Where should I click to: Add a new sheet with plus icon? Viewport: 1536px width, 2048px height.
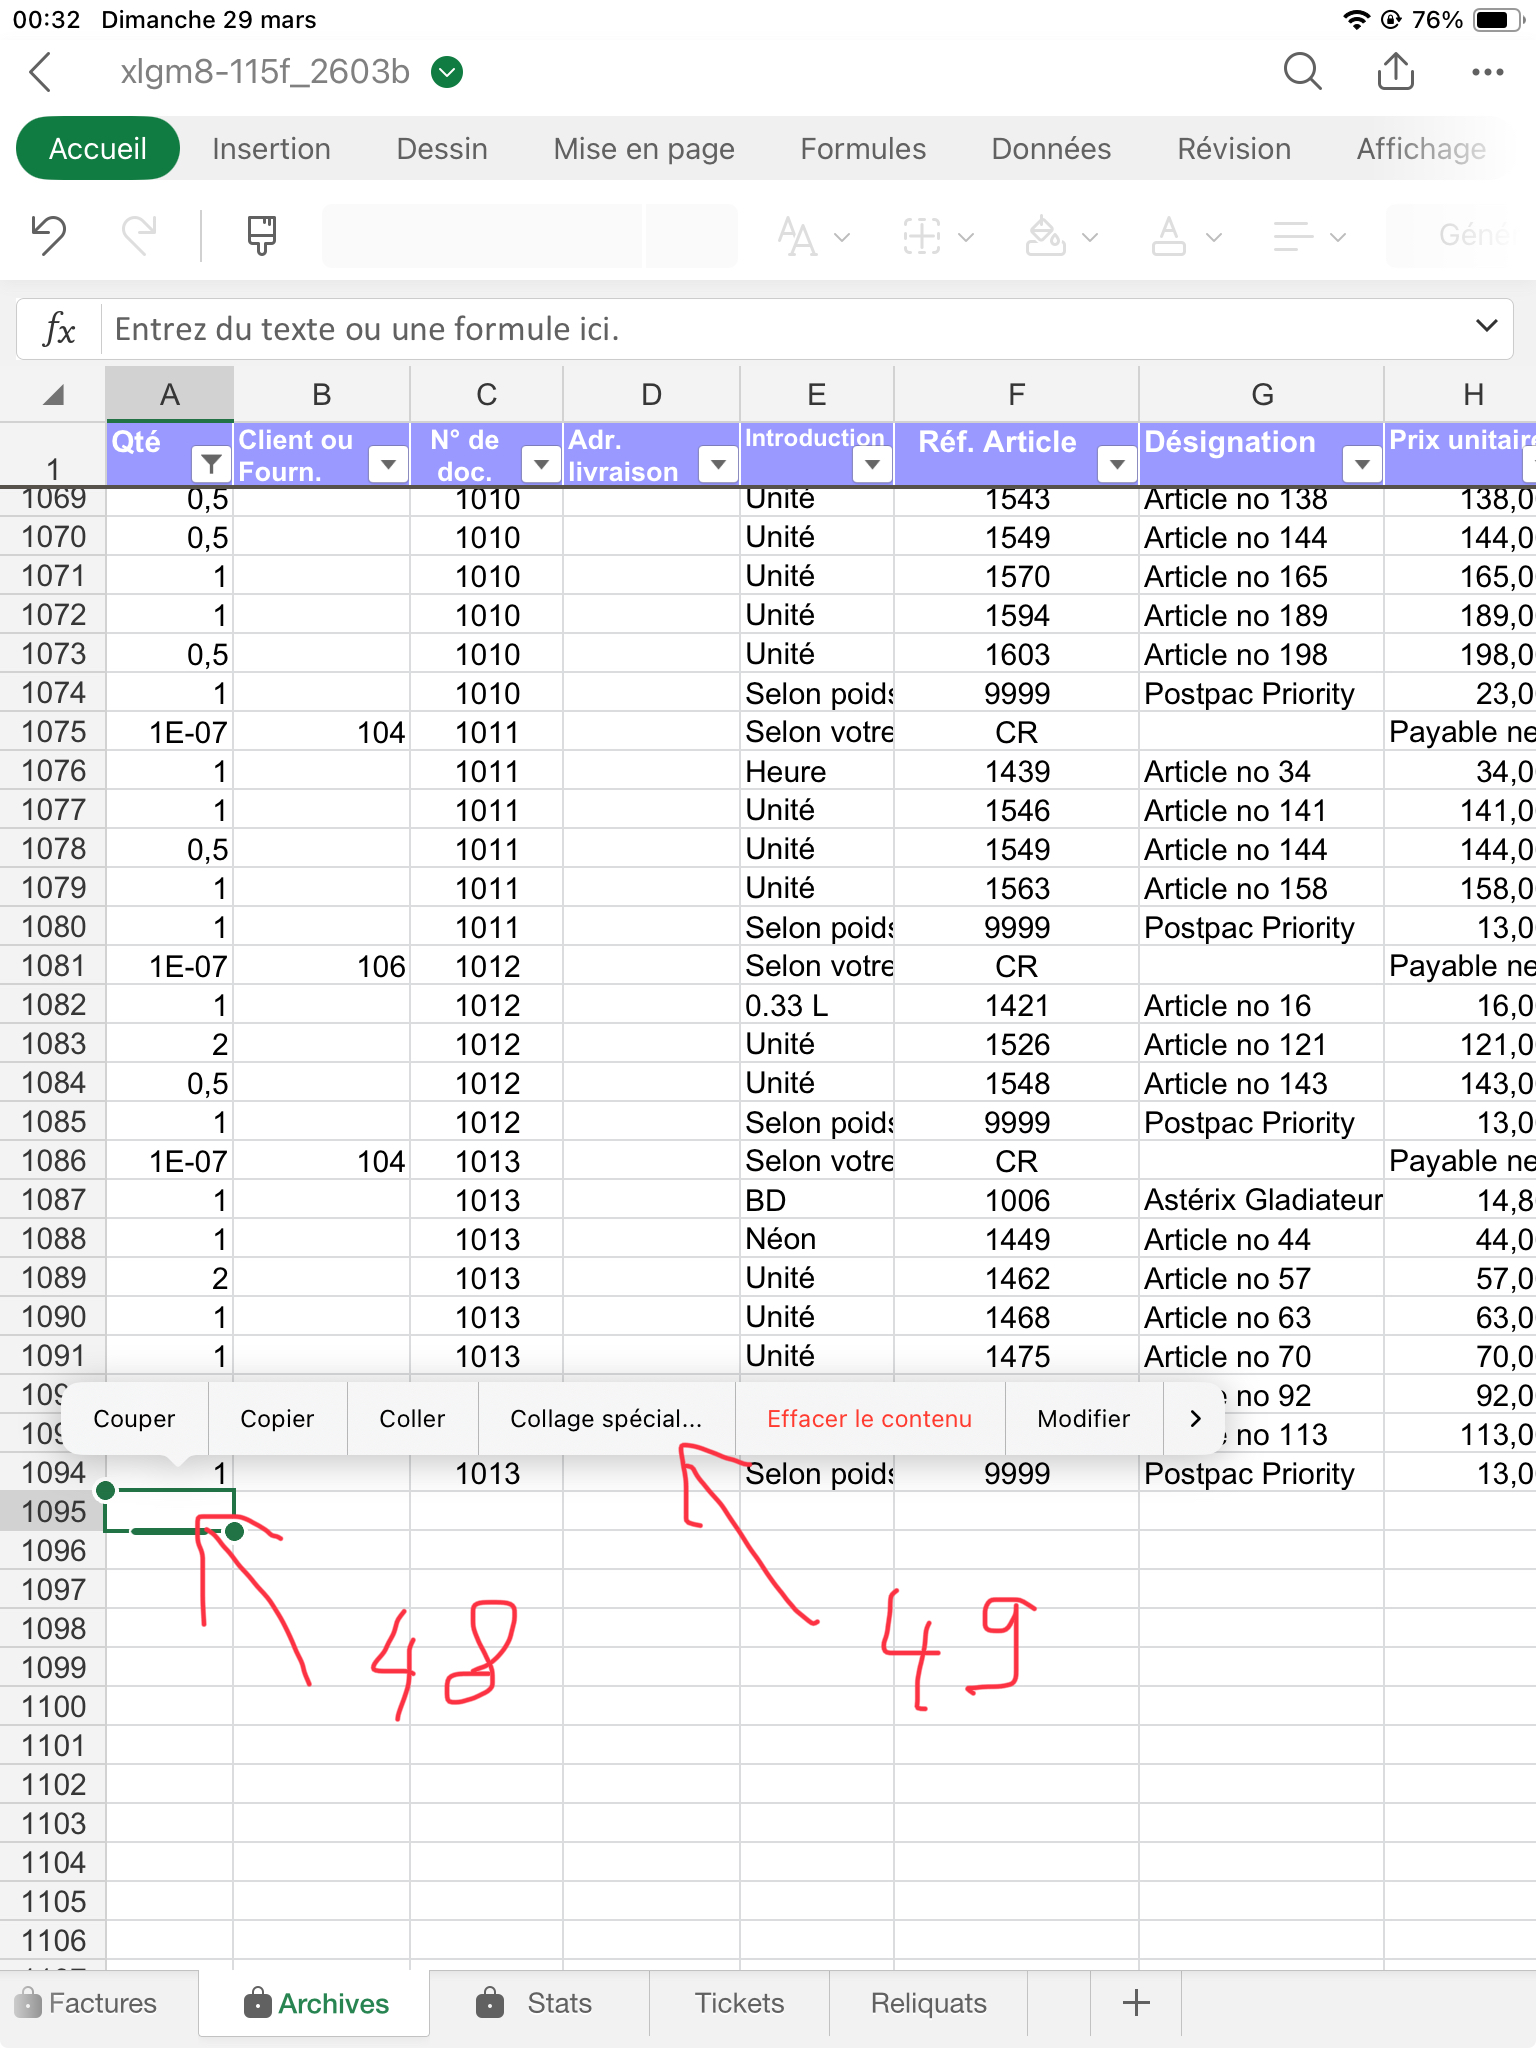[1136, 2003]
